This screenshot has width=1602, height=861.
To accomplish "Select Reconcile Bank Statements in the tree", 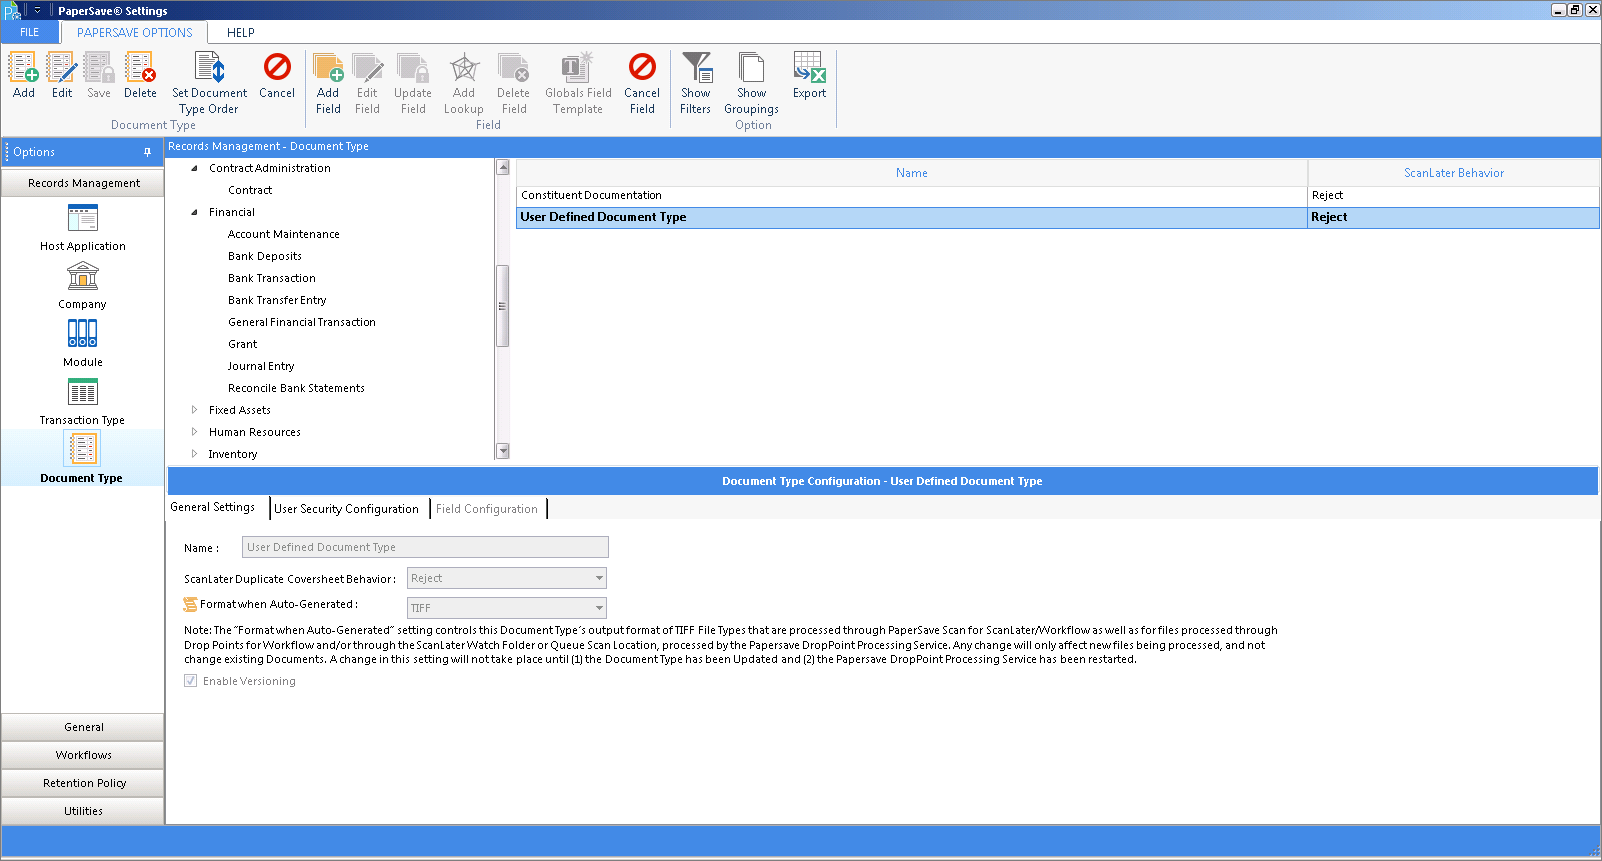I will coord(296,388).
